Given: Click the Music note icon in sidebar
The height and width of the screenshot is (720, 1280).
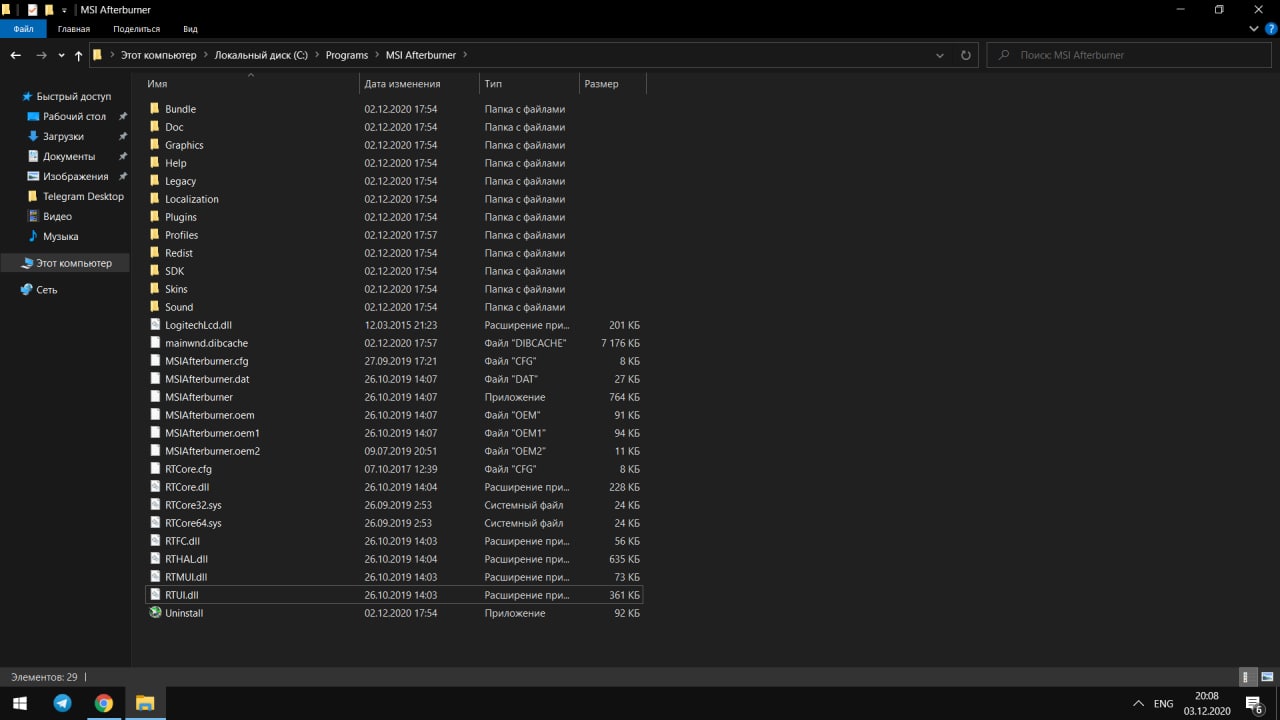Looking at the screenshot, I should (33, 237).
